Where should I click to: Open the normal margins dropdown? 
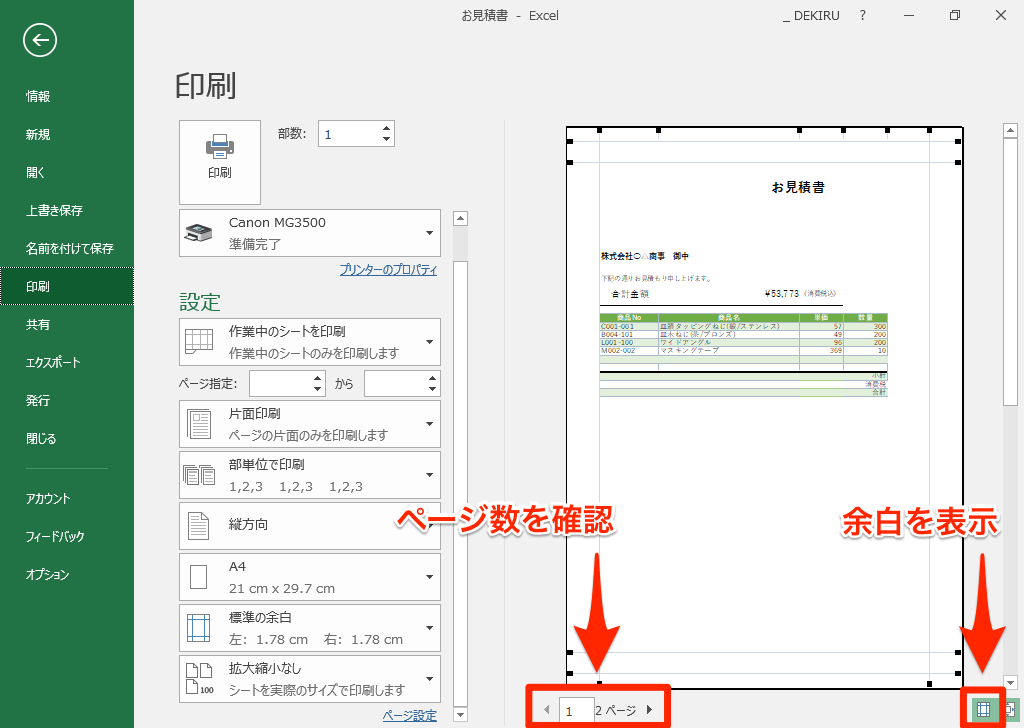coord(310,628)
